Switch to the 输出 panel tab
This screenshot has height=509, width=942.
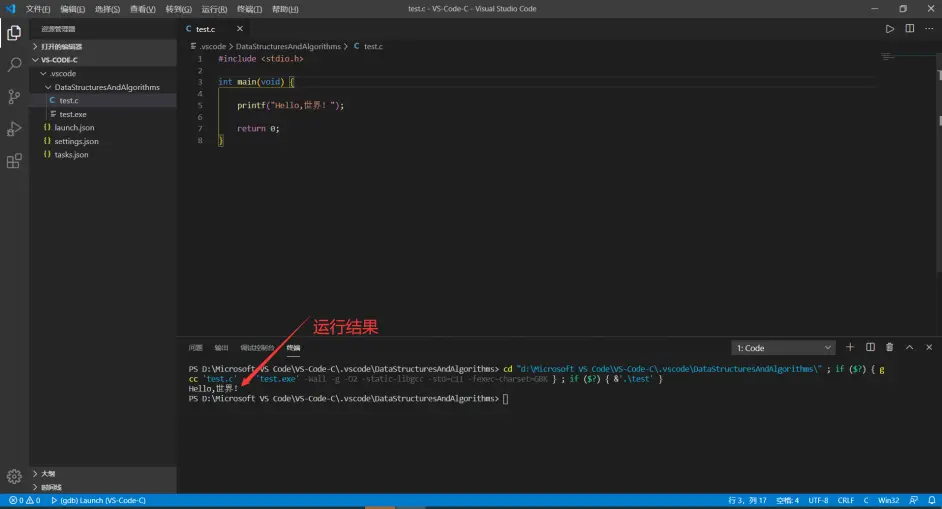tap(221, 348)
